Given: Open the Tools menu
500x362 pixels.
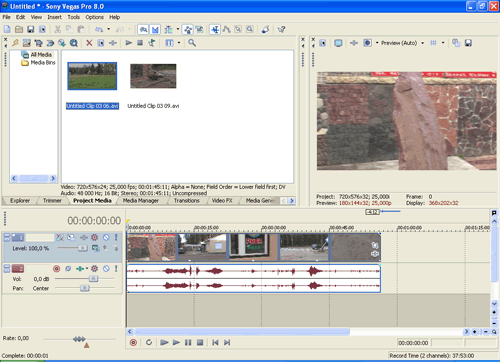Looking at the screenshot, I should click(74, 17).
